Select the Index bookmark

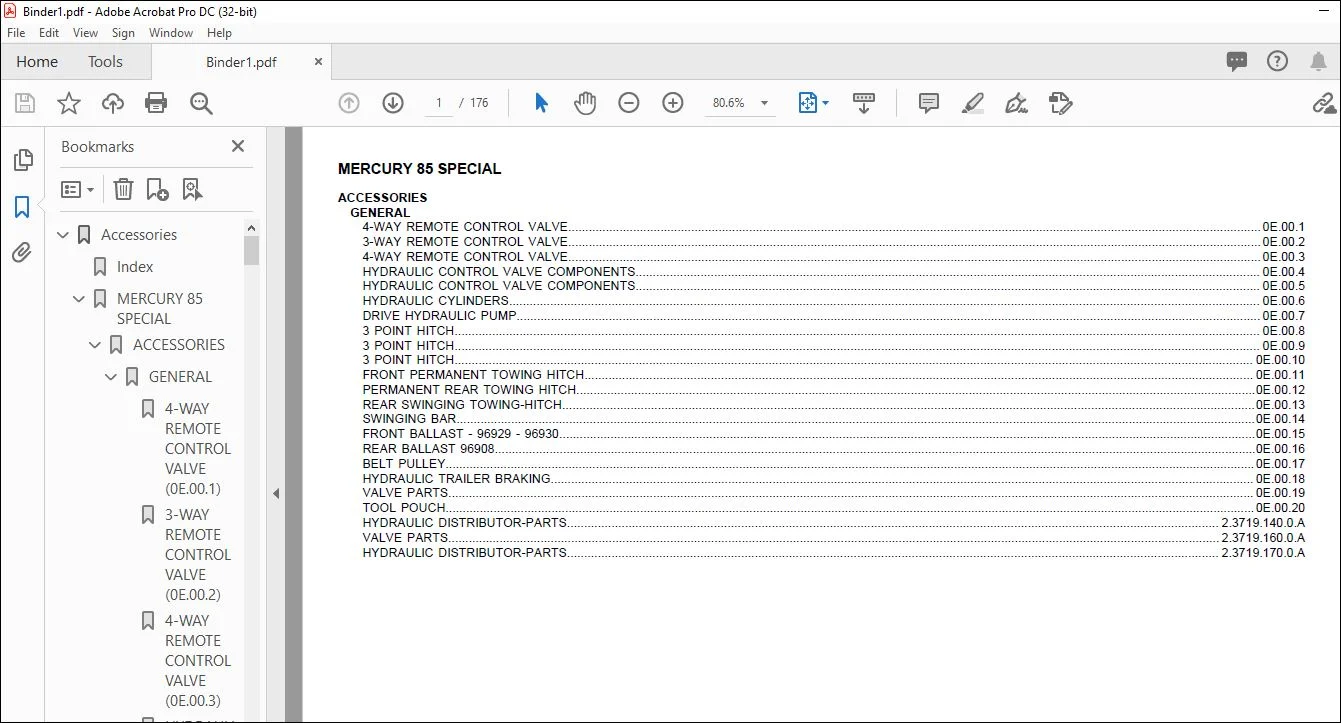click(135, 267)
